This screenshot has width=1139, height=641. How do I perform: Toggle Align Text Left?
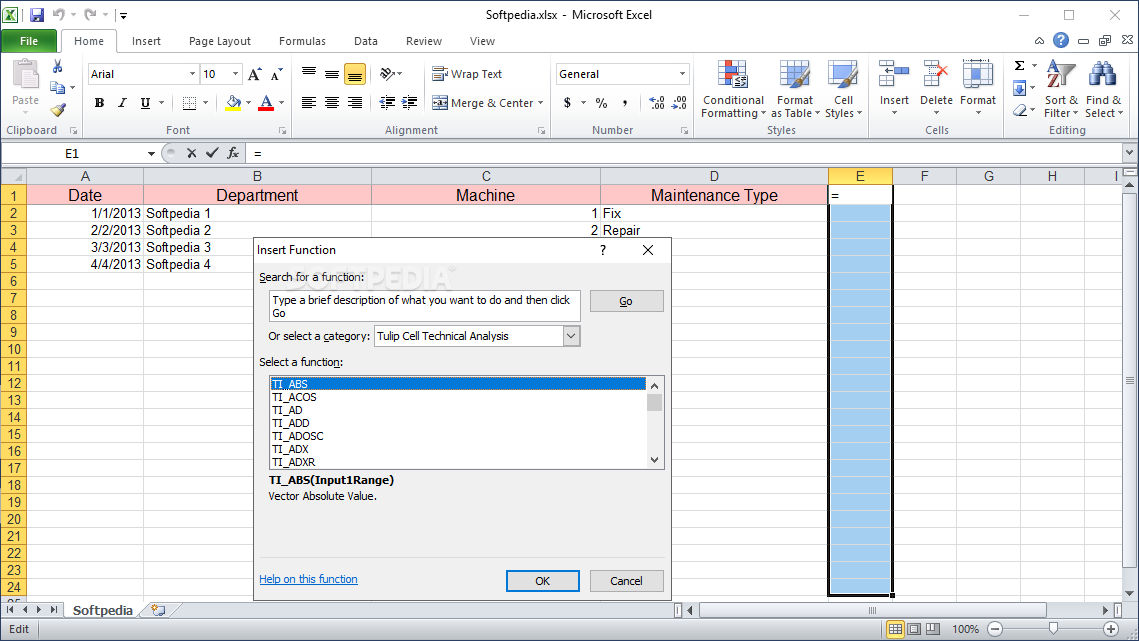(309, 103)
